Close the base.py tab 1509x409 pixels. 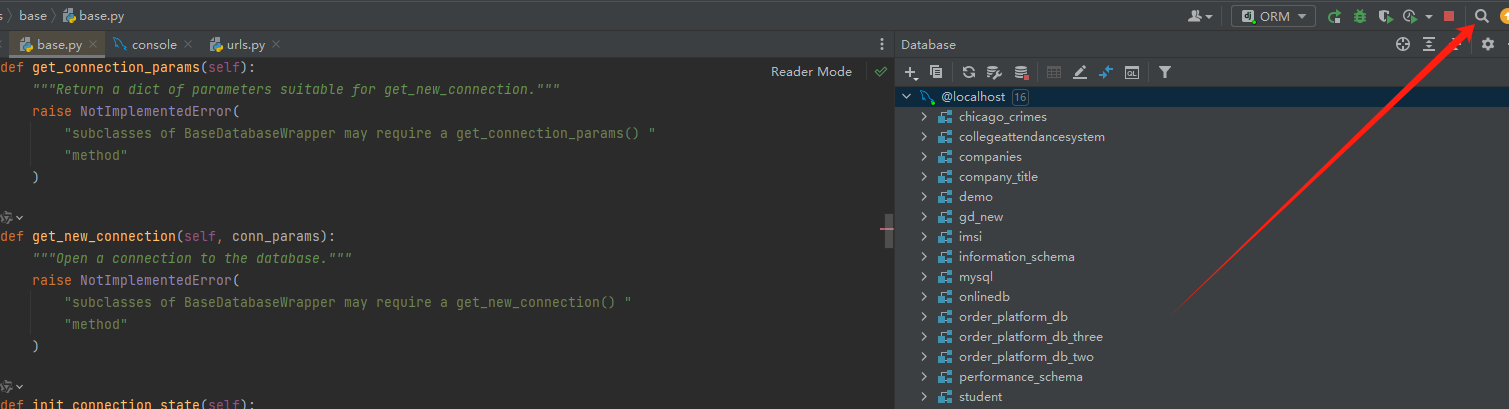click(x=93, y=44)
